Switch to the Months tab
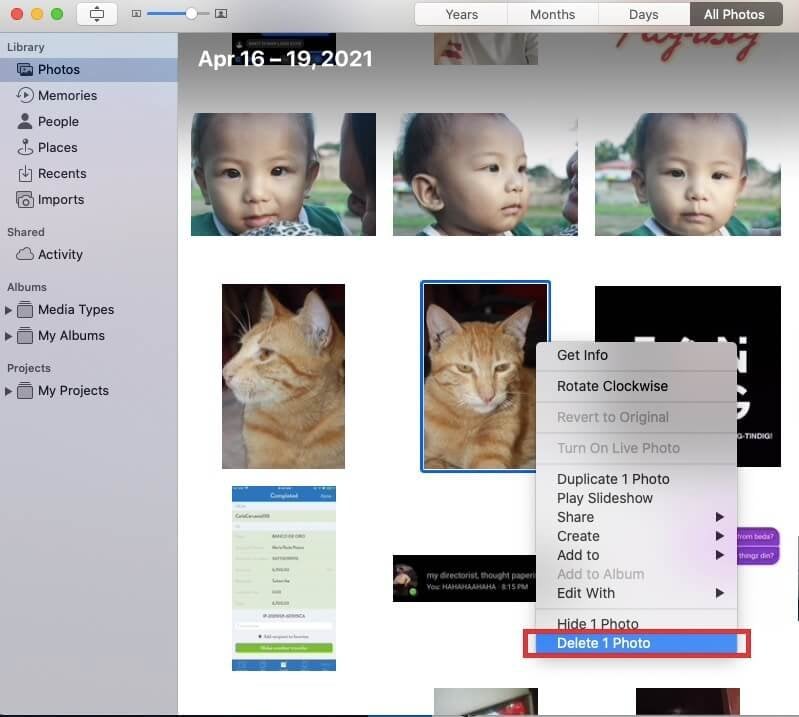Image resolution: width=799 pixels, height=717 pixels. [x=552, y=14]
